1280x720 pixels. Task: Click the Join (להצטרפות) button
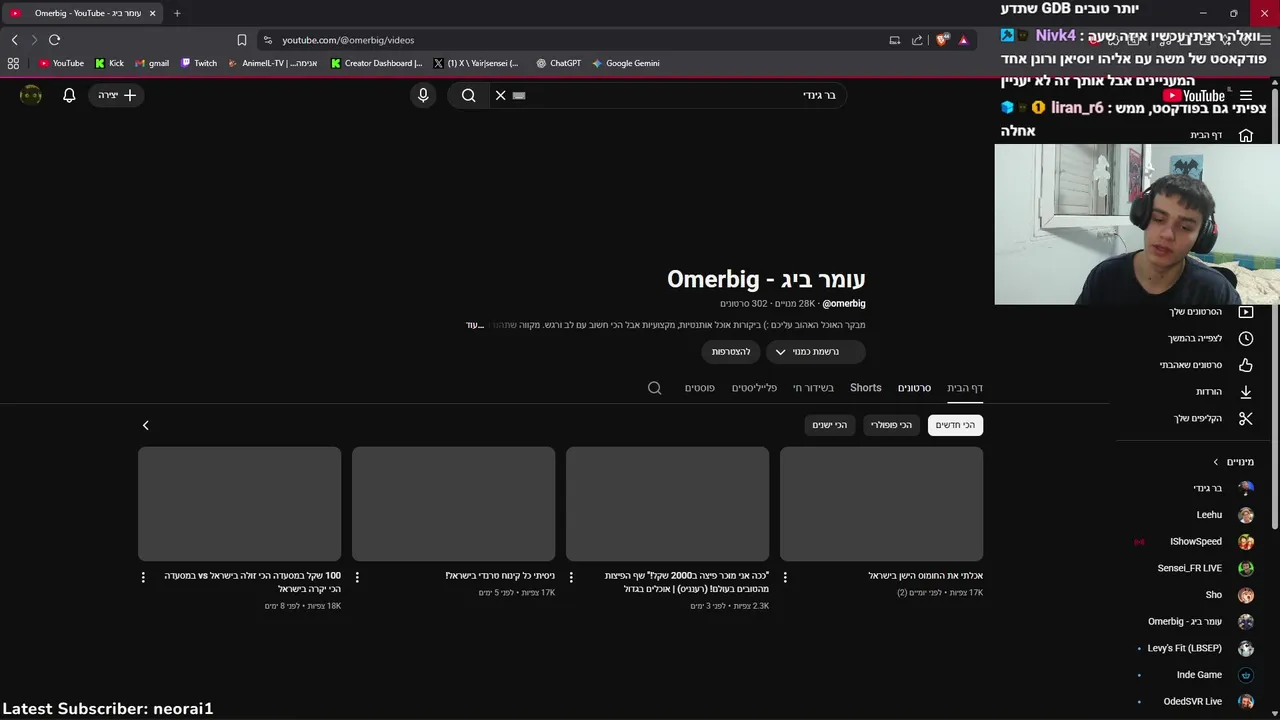(x=731, y=352)
